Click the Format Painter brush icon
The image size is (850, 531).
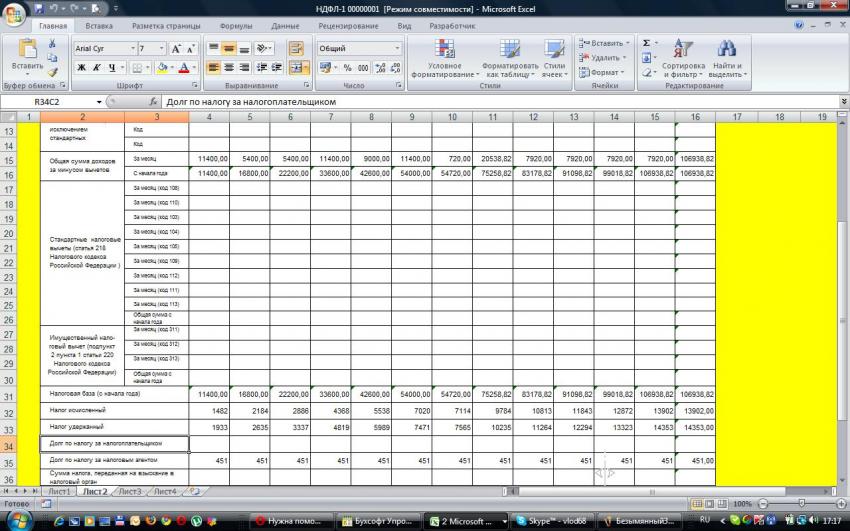53,72
